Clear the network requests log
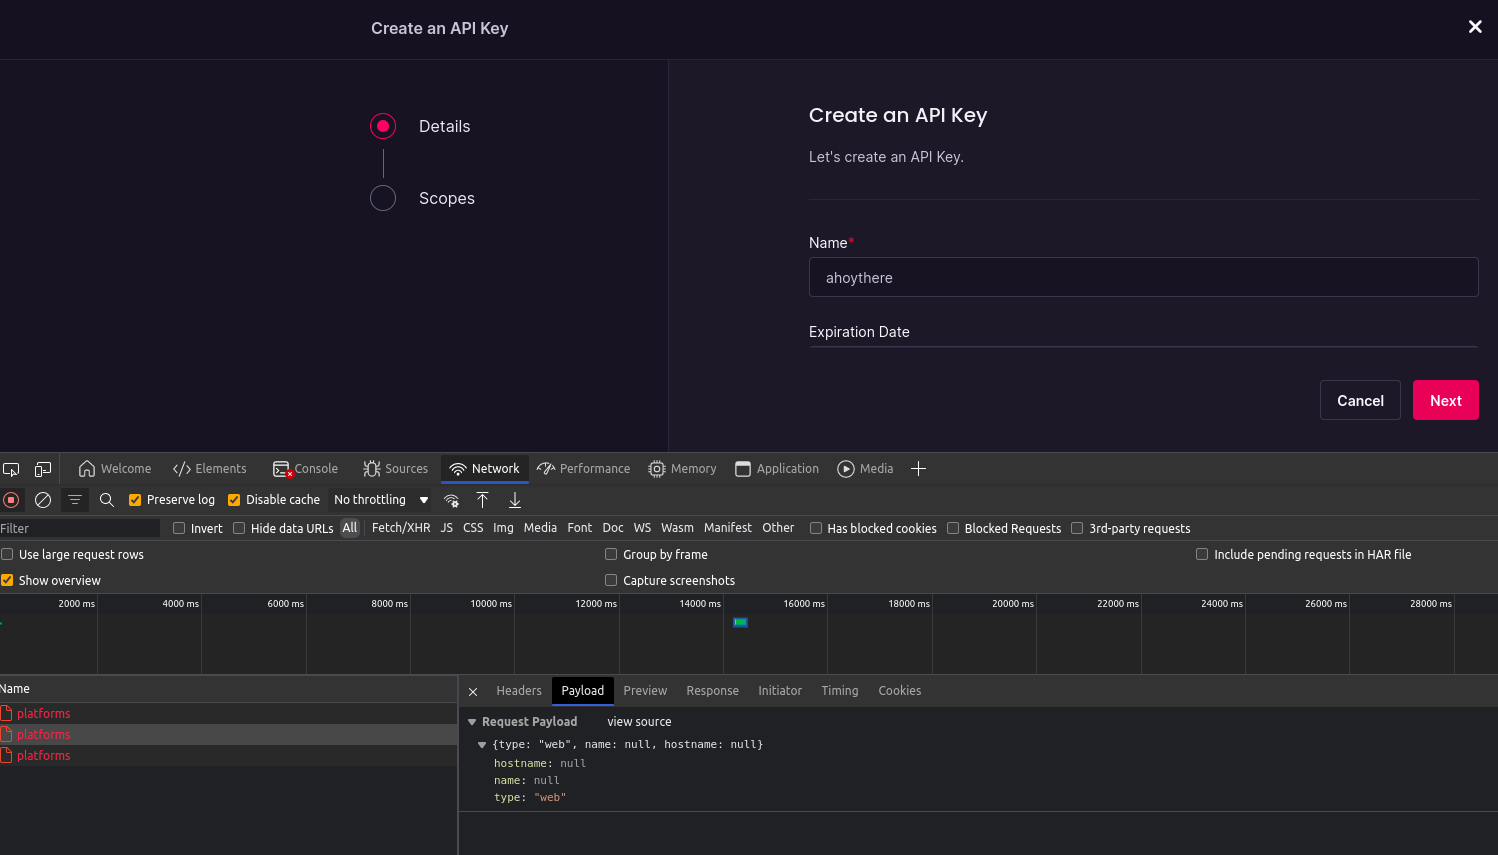This screenshot has height=855, width=1498. [42, 499]
